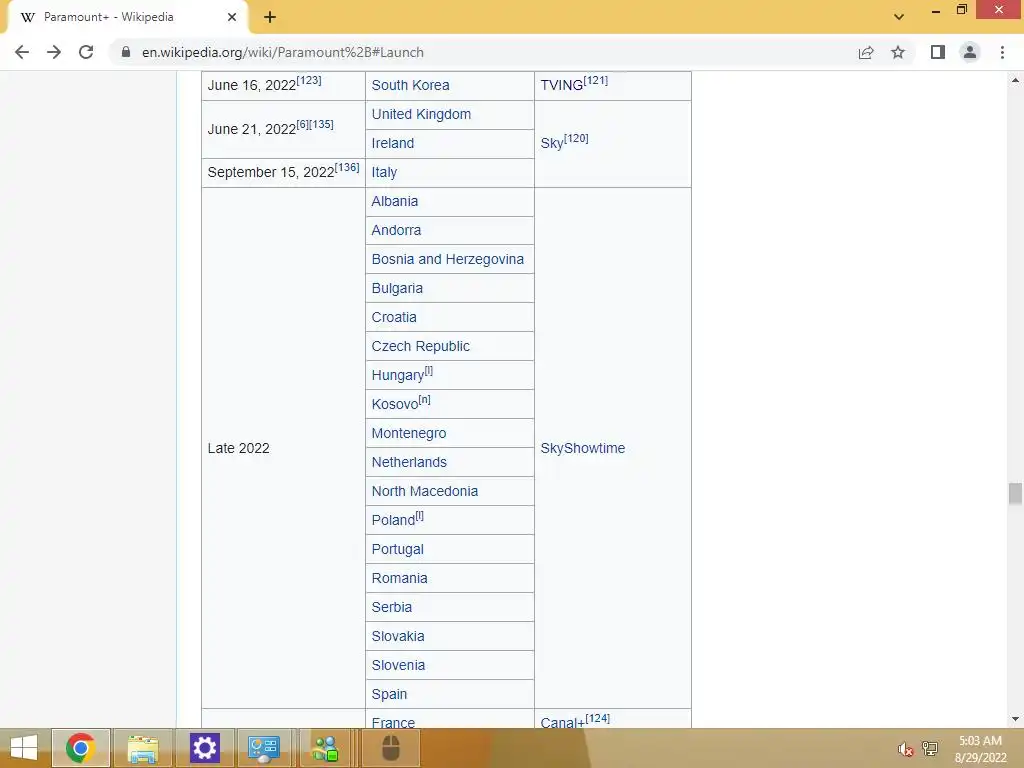Image resolution: width=1024 pixels, height=768 pixels.
Task: Open the taskbar clock and date
Action: coord(980,749)
